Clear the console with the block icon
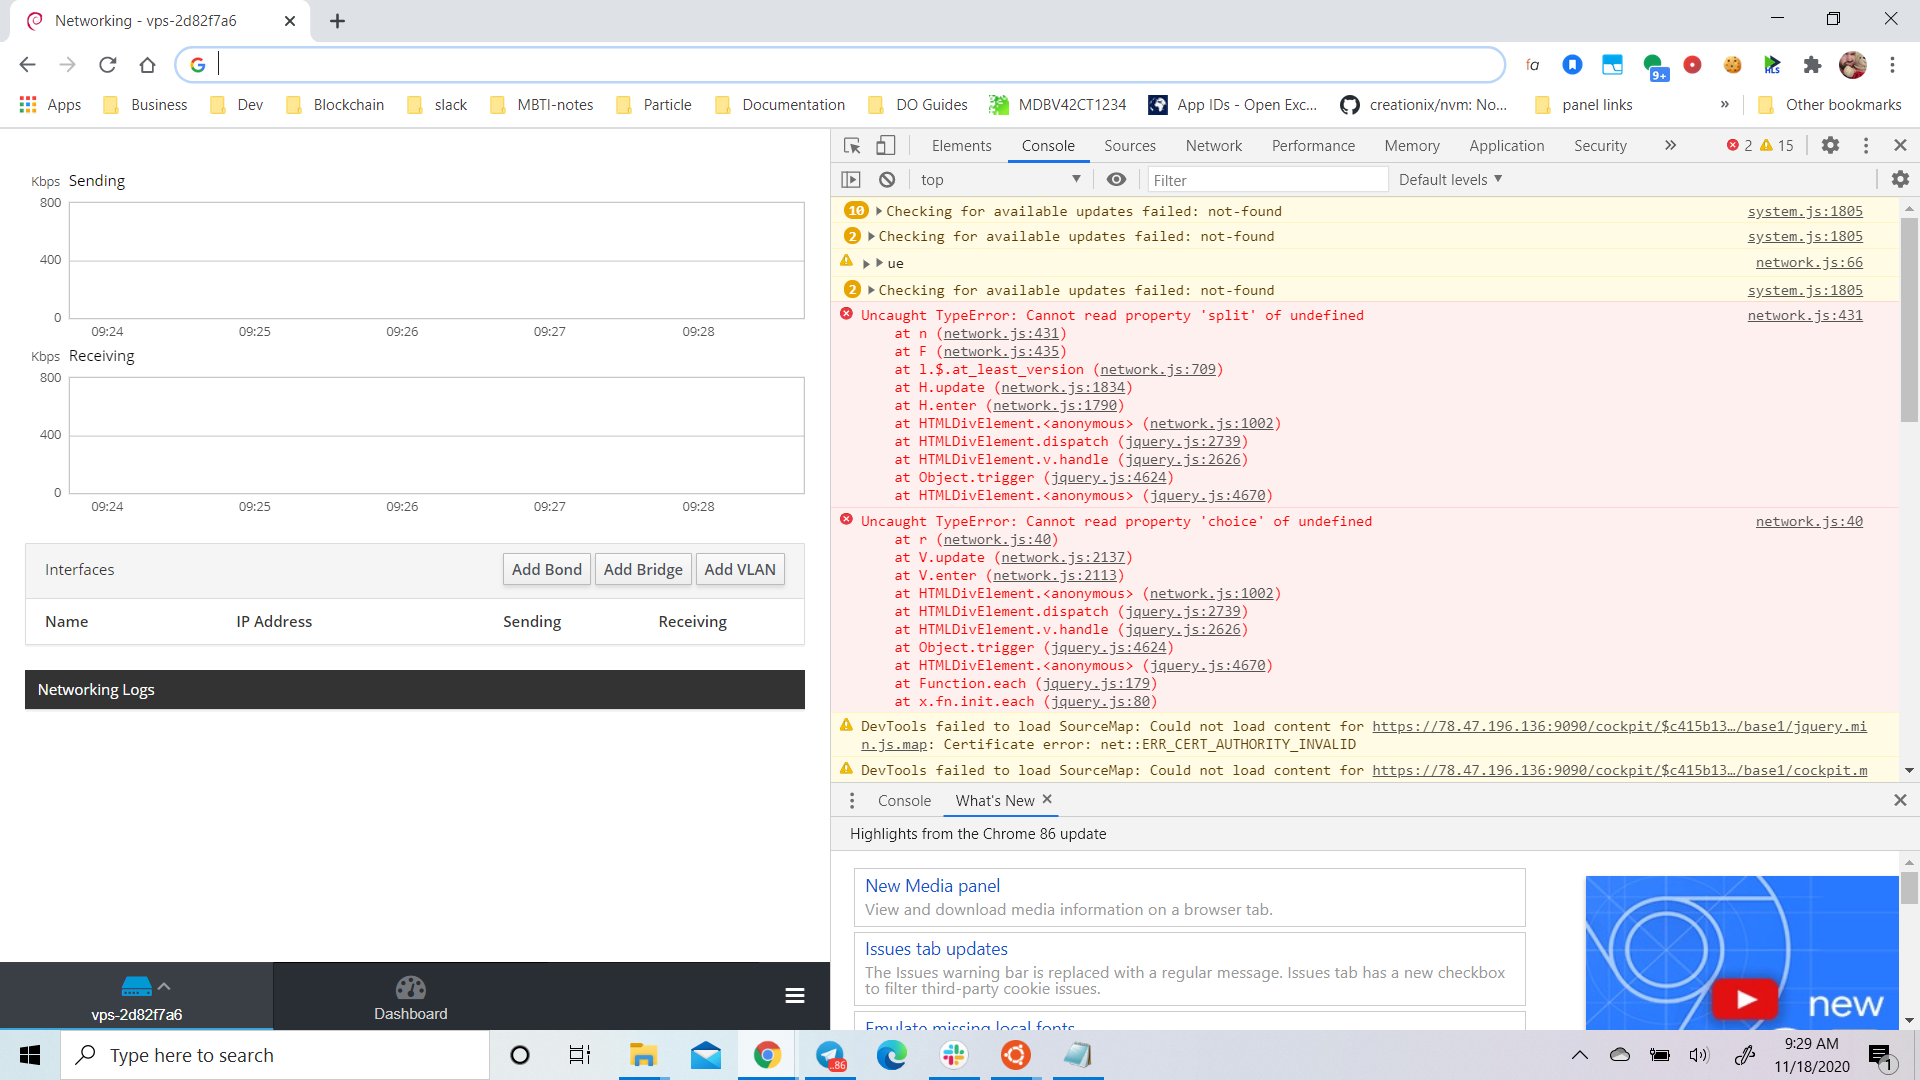This screenshot has height=1080, width=1920. (887, 180)
